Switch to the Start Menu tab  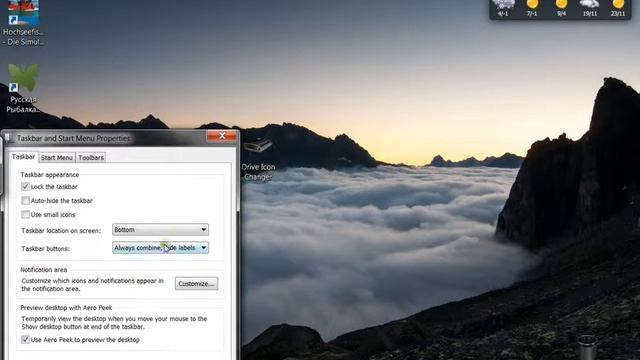click(57, 158)
